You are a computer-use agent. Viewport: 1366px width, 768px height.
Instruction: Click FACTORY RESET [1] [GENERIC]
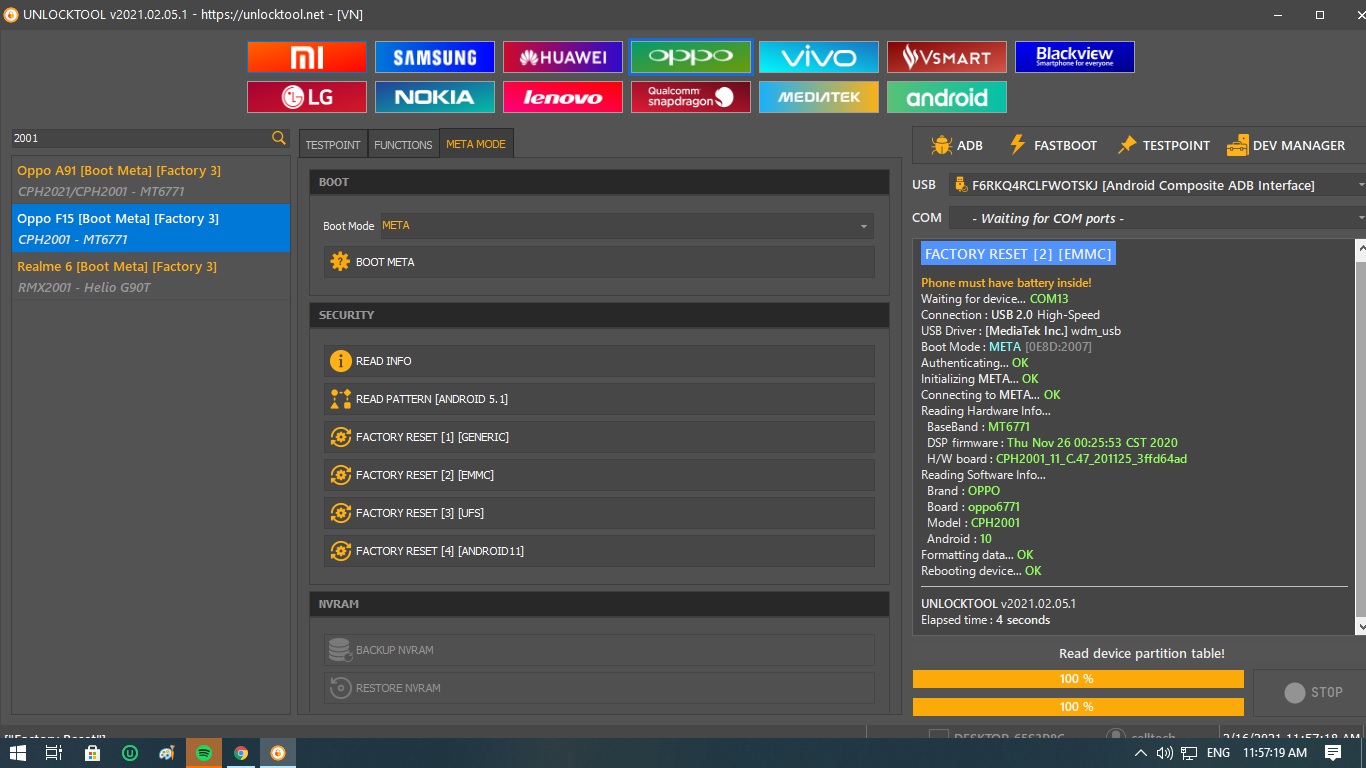(599, 437)
